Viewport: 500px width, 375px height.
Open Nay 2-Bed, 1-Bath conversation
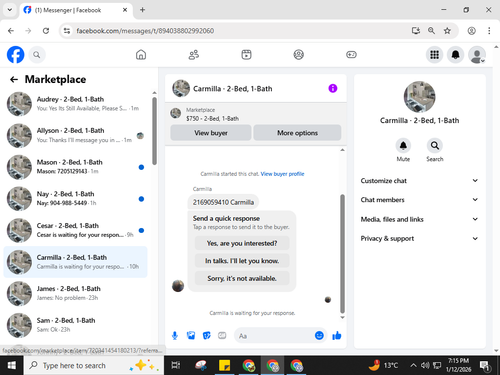click(75, 199)
